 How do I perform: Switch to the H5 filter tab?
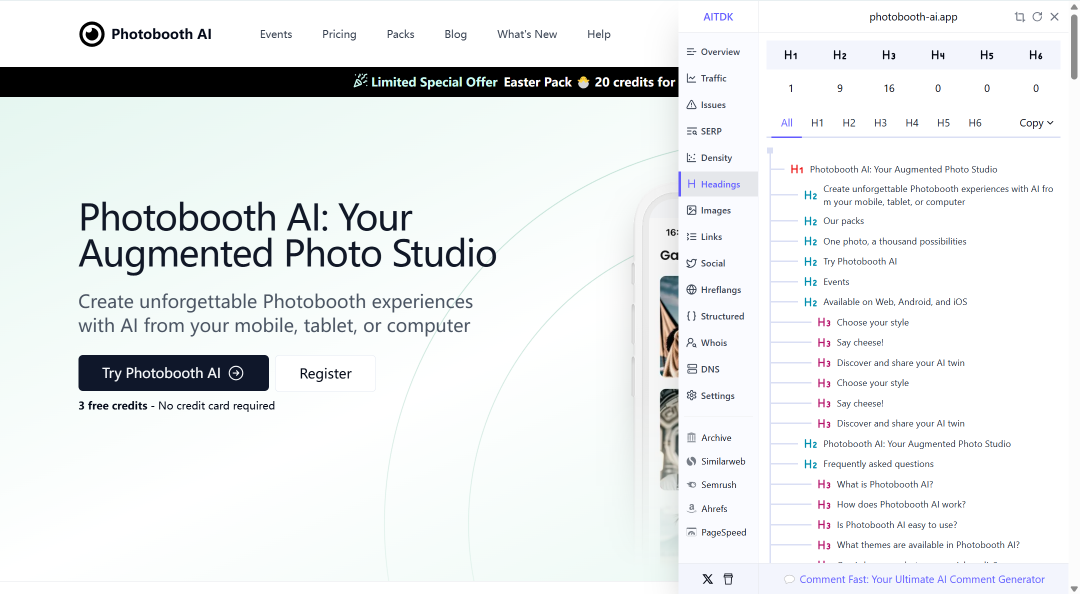point(943,123)
